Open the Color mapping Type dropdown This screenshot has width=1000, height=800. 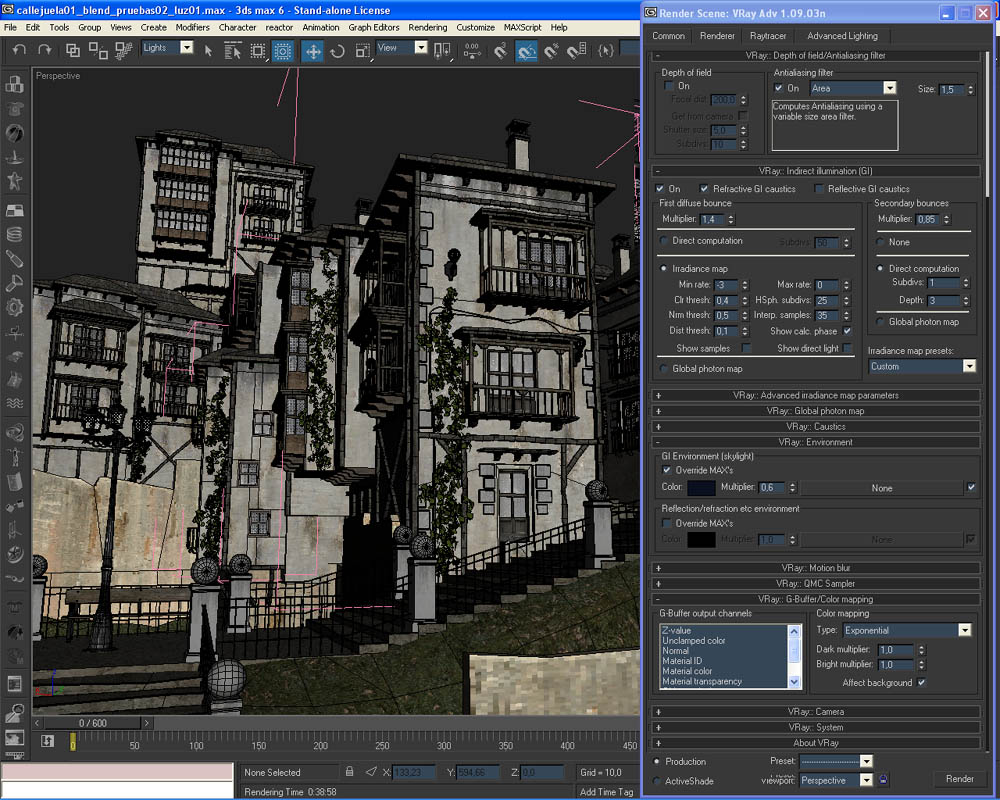(x=964, y=631)
